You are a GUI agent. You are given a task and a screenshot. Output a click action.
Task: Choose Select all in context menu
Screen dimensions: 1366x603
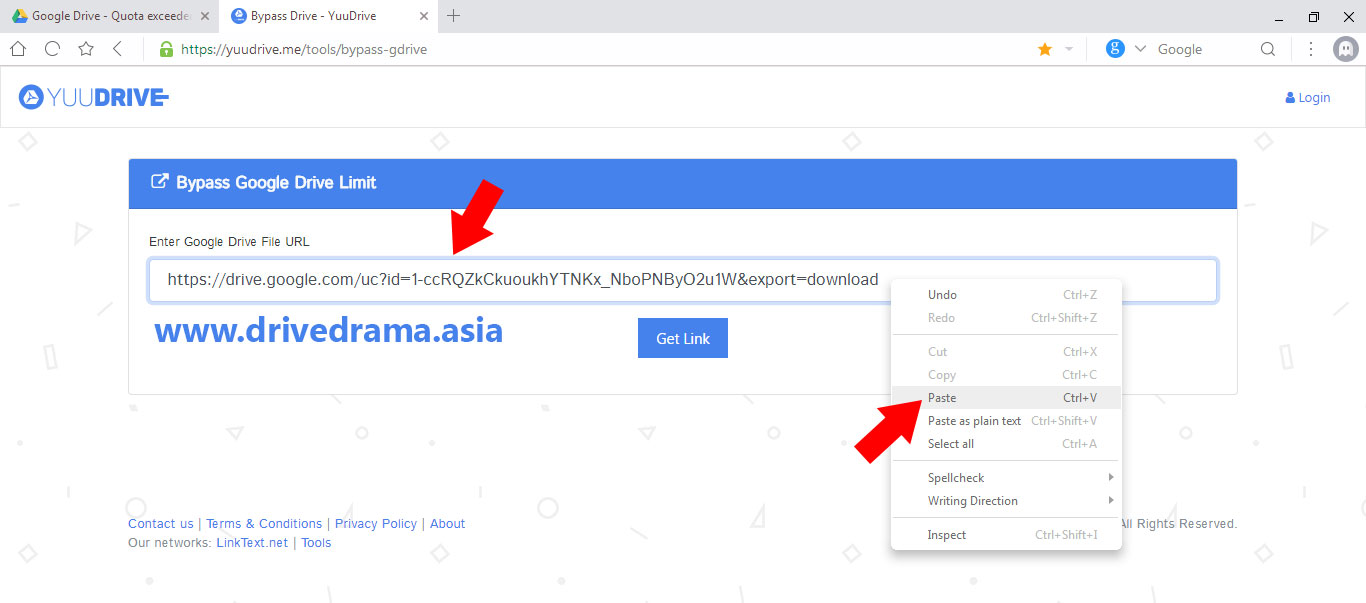tap(1006, 444)
